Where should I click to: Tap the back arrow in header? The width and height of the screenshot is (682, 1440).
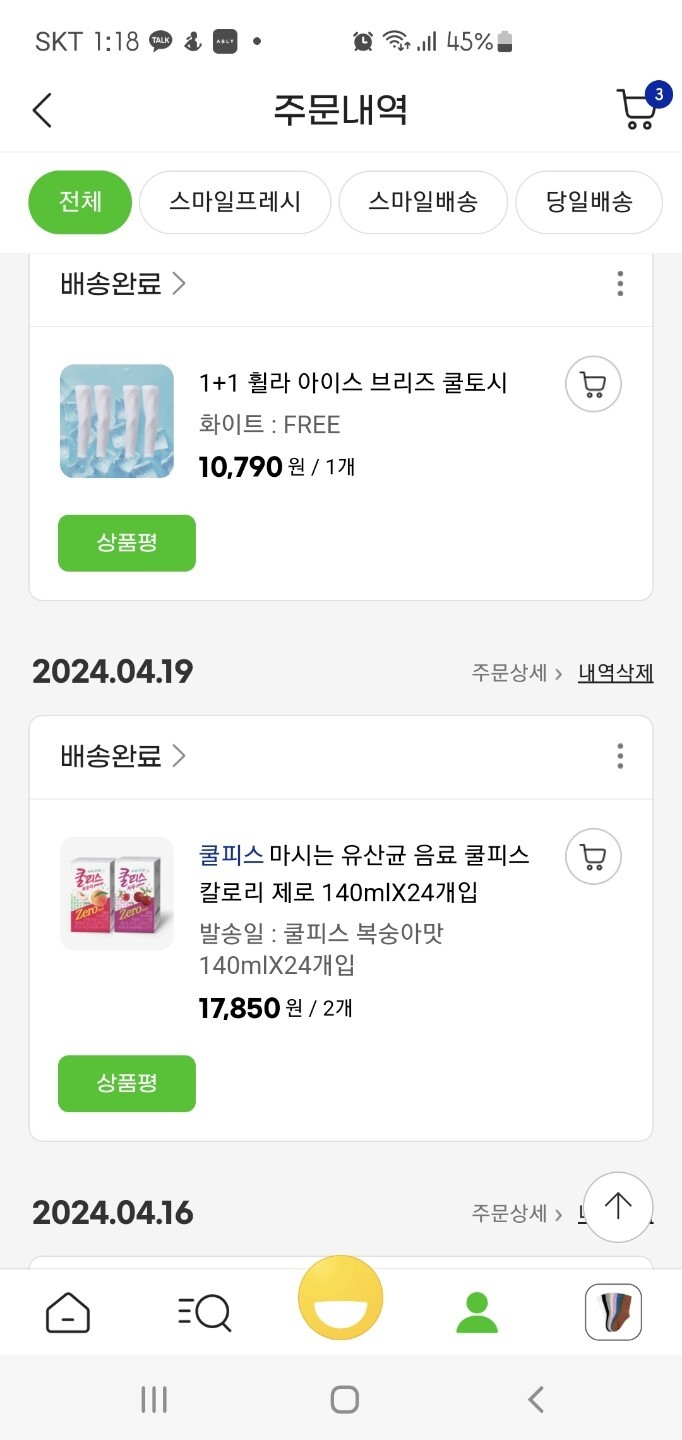pos(42,110)
